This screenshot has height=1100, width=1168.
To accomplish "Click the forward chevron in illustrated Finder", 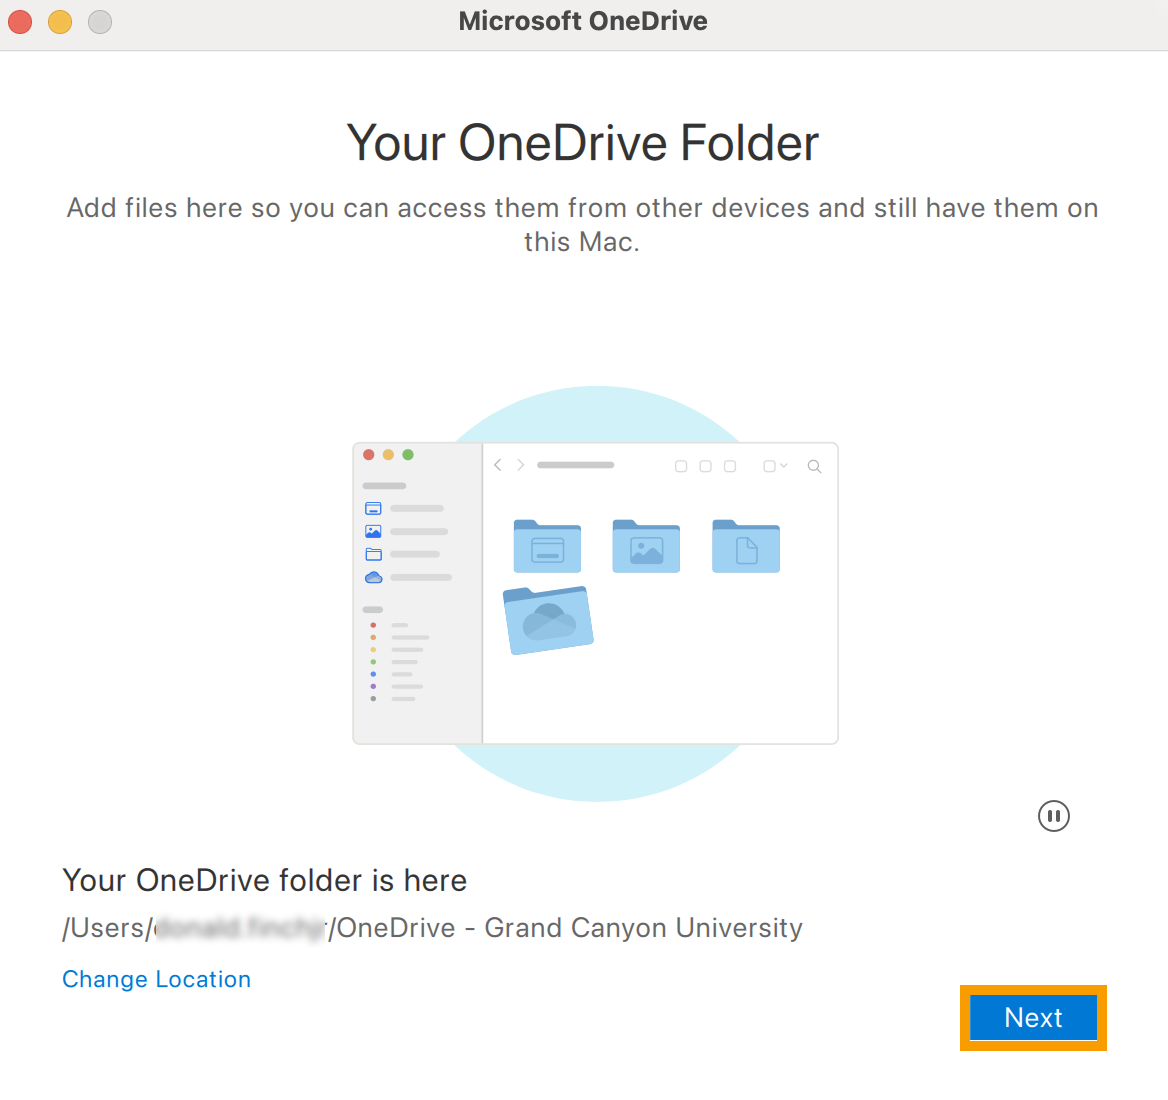I will pos(520,465).
